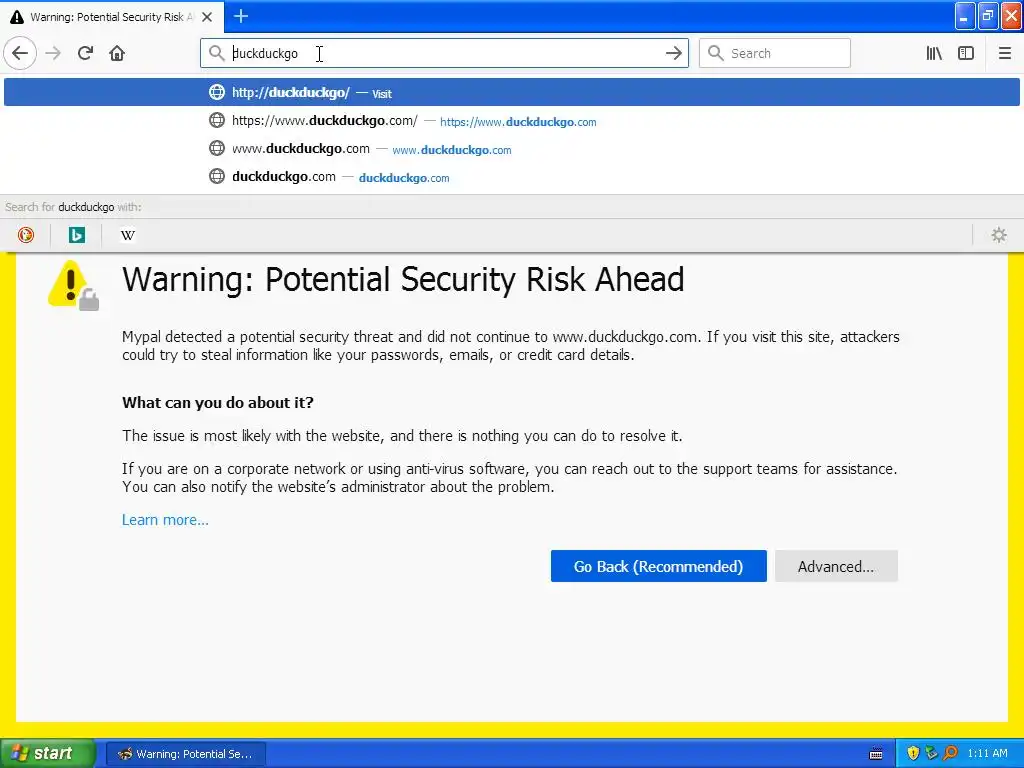Search with DuckDuckGo one-off engine icon
This screenshot has height=768, width=1024.
[x=26, y=235]
